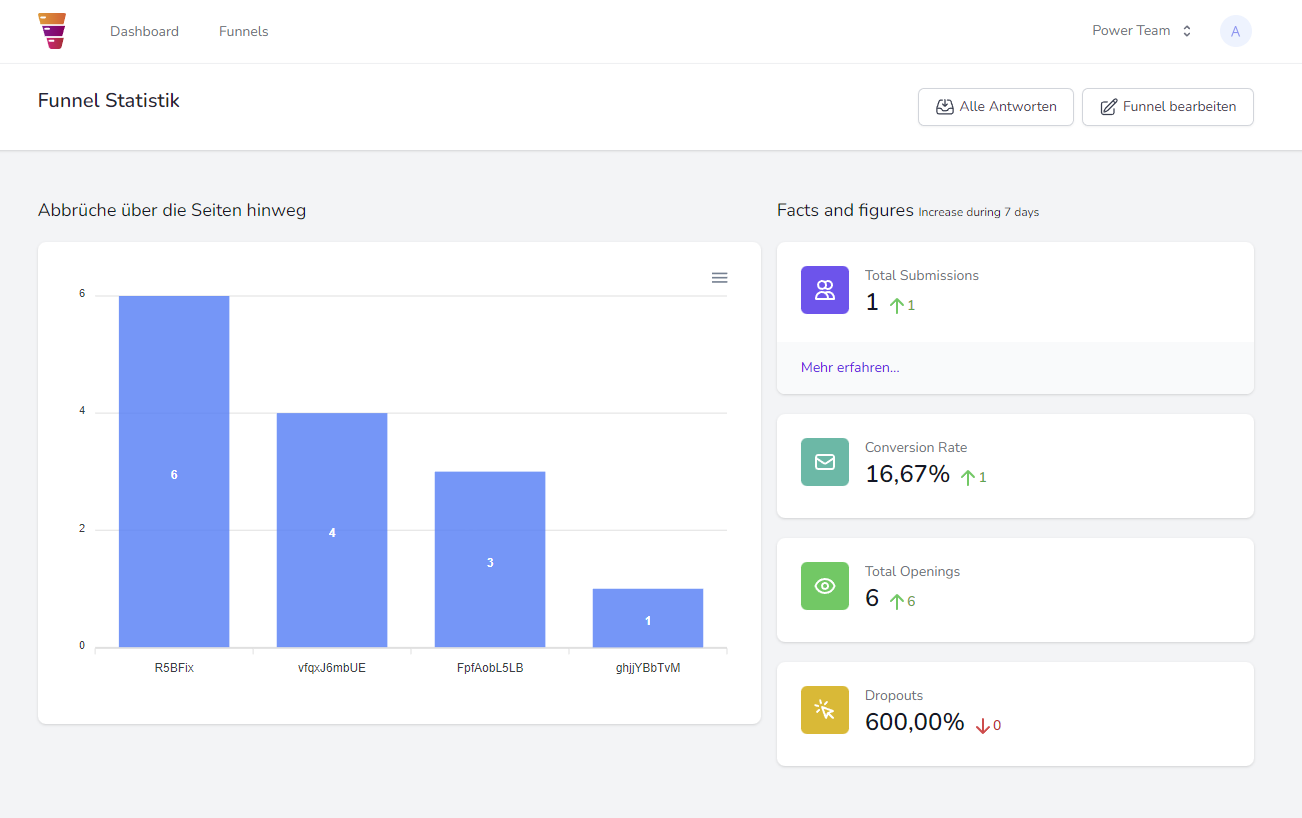Screen dimensions: 1302x818
Task: Click the green arrow beside Conversion Rate
Action: [968, 477]
